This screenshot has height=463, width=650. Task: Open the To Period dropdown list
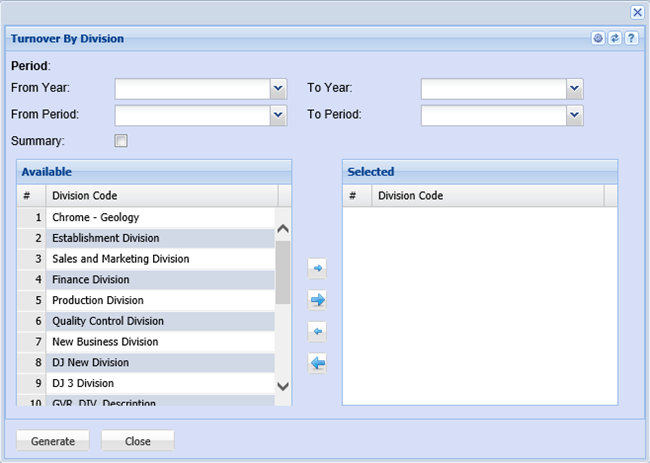tap(574, 115)
